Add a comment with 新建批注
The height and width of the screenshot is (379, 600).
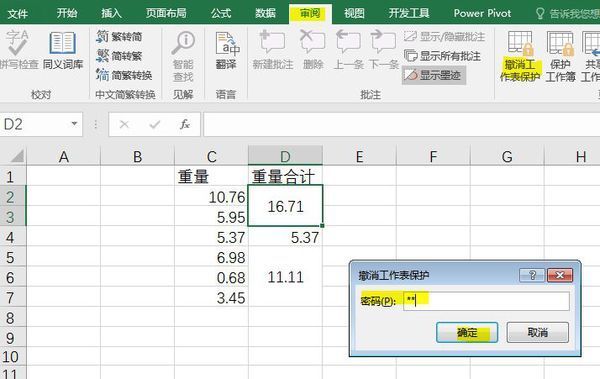pyautogui.click(x=273, y=50)
